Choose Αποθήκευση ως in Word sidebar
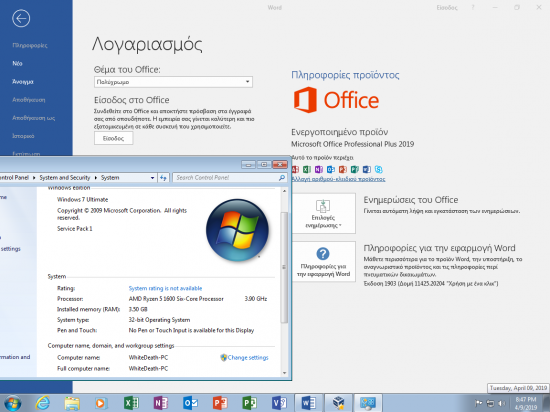Image resolution: width=550 pixels, height=412 pixels. (x=34, y=118)
